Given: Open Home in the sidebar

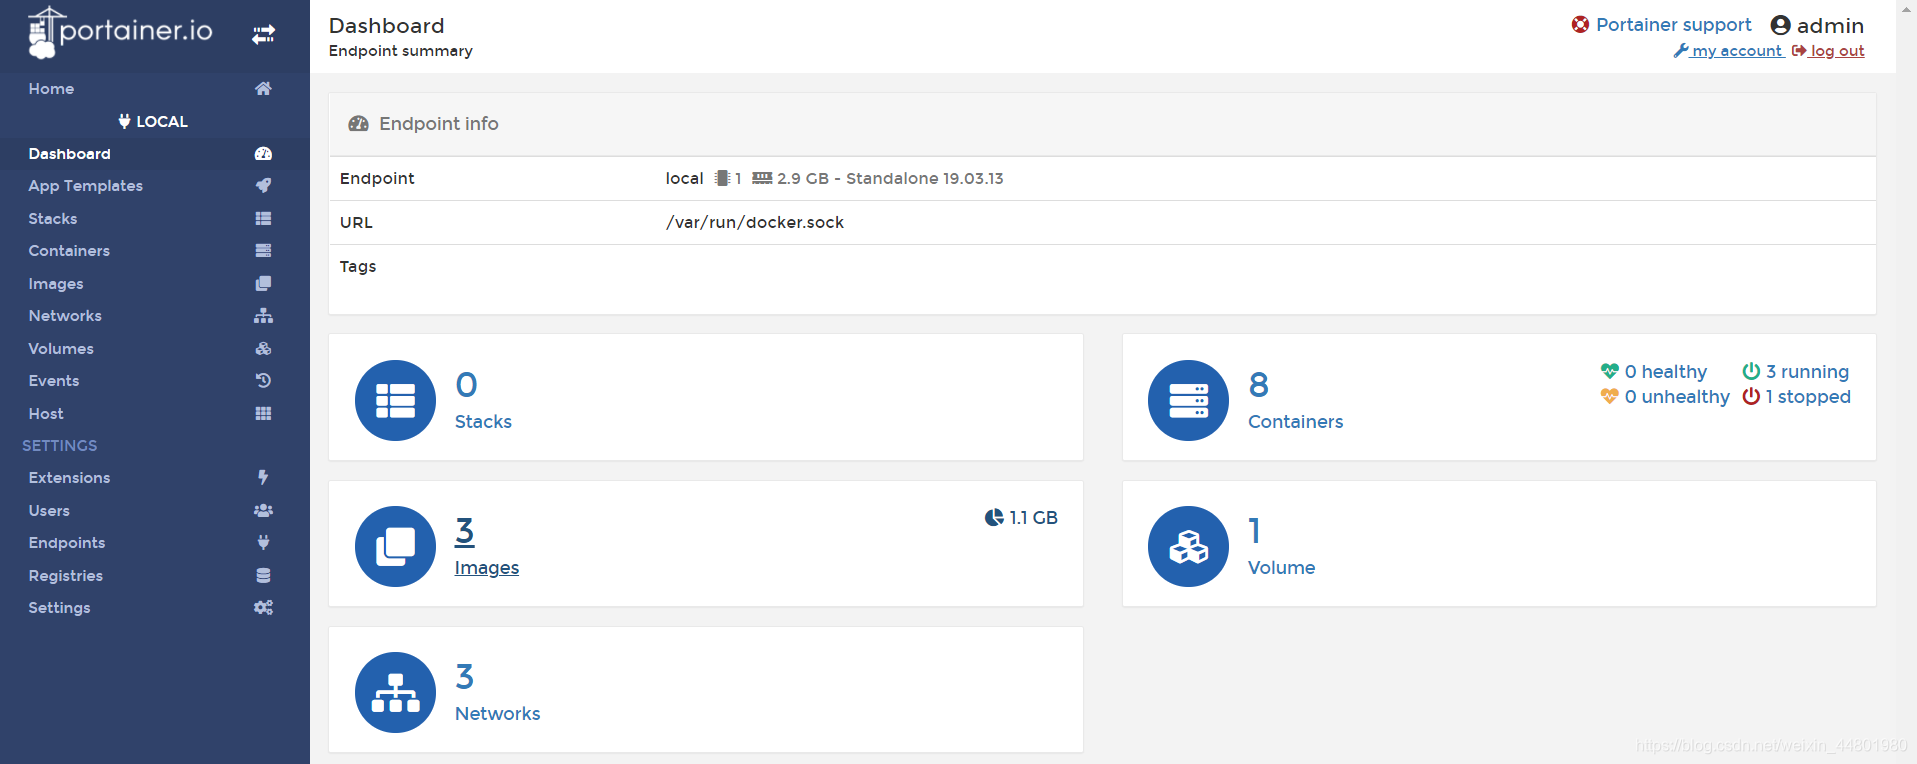Looking at the screenshot, I should (x=52, y=89).
